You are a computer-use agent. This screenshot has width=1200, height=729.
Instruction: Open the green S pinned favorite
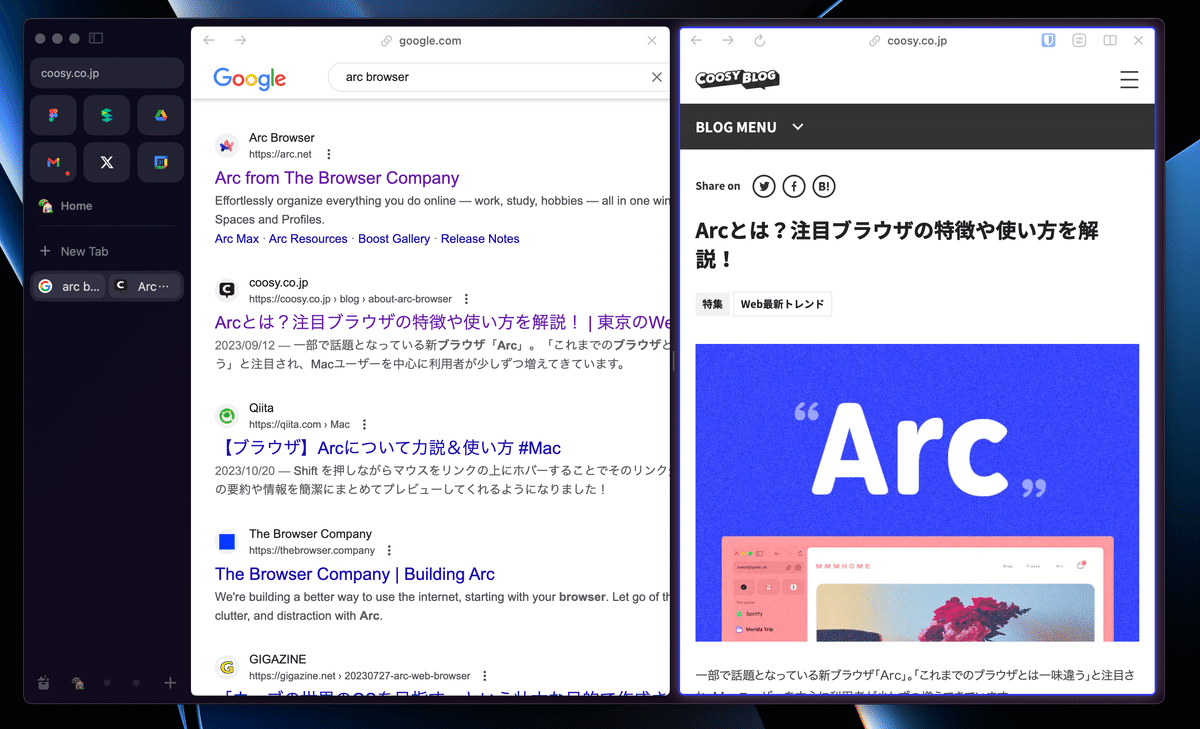pos(107,116)
